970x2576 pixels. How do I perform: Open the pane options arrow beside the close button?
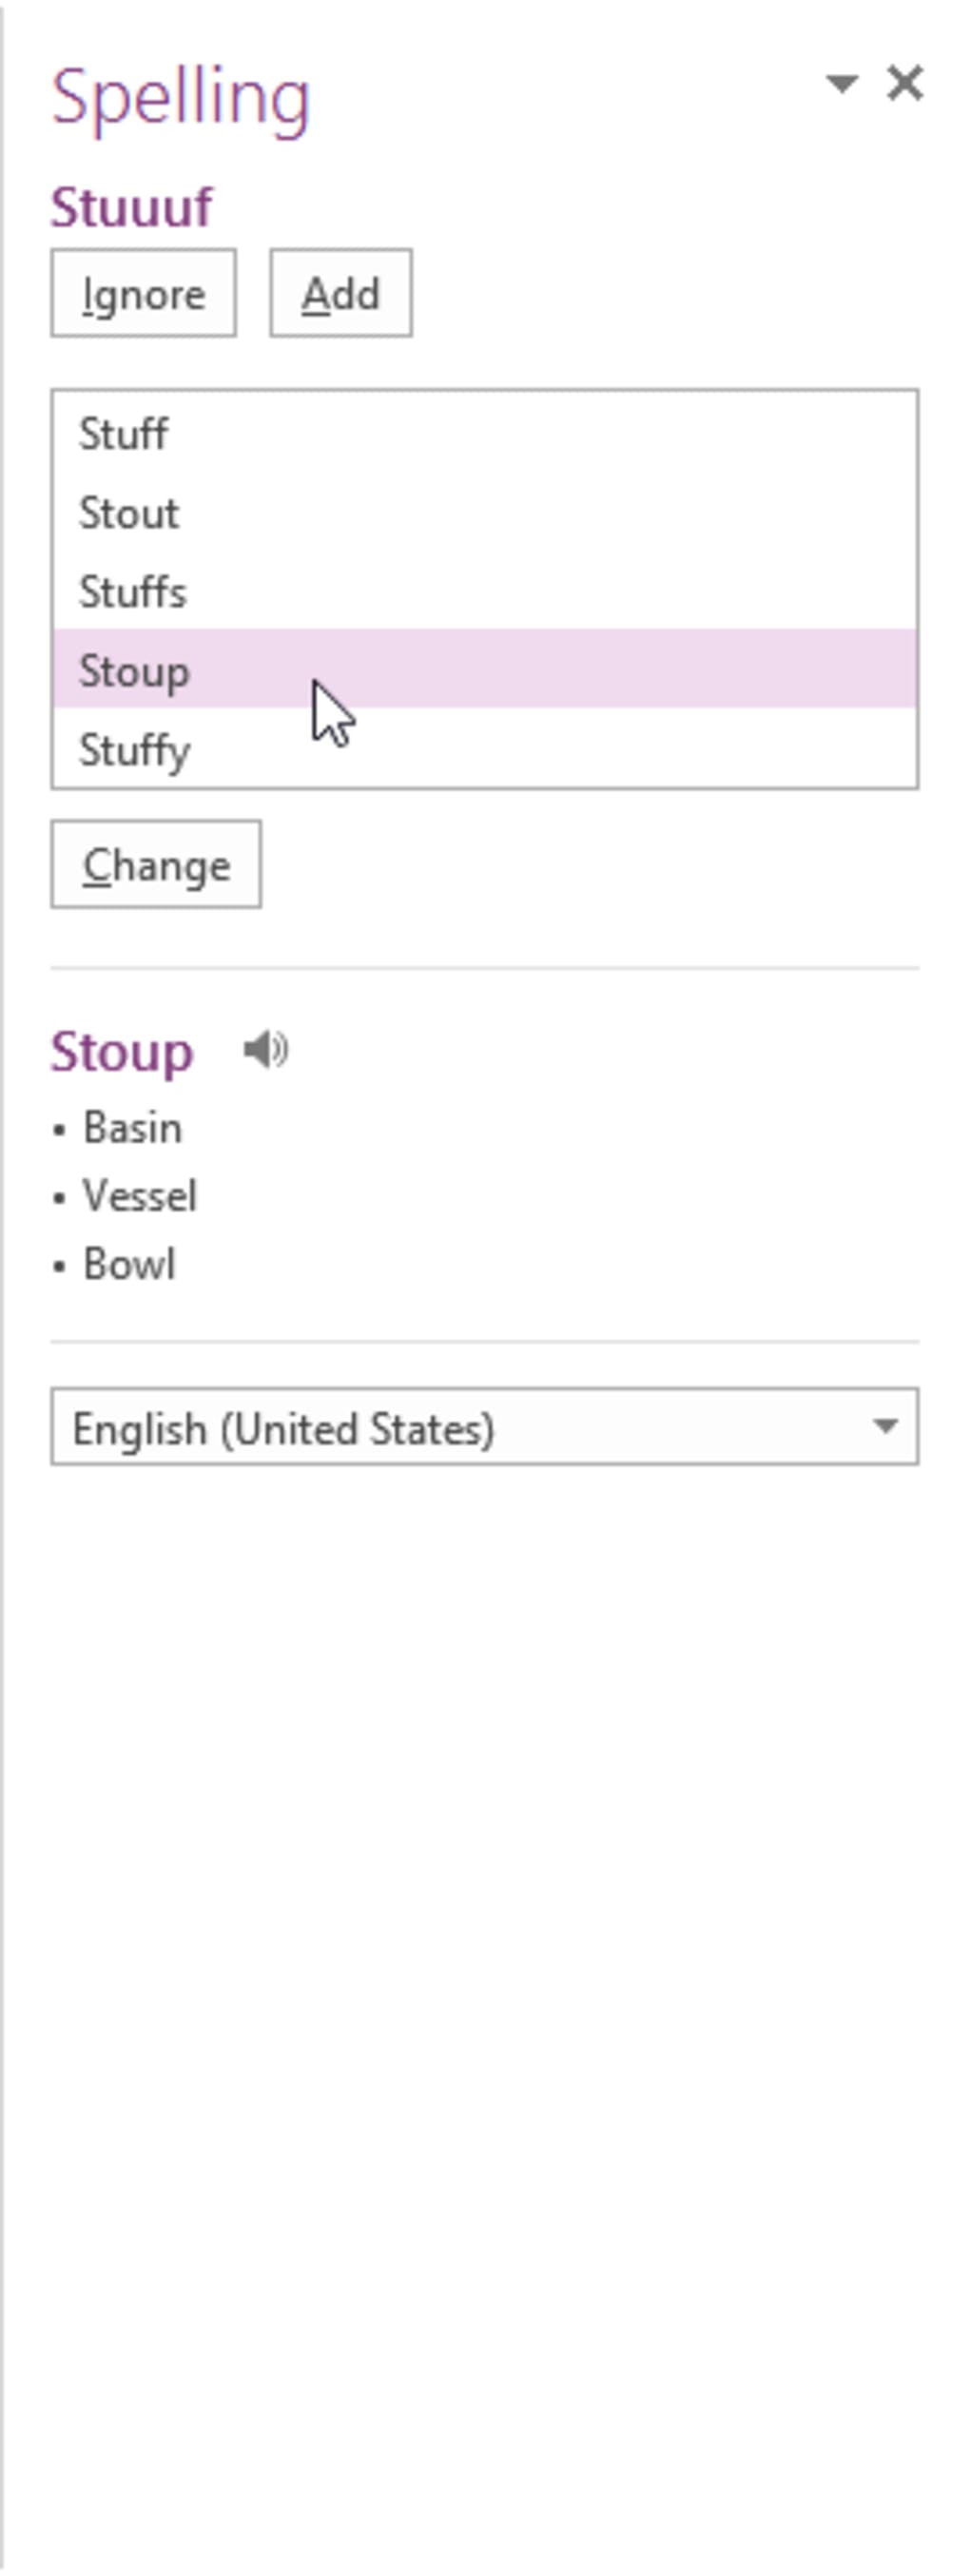(x=843, y=85)
